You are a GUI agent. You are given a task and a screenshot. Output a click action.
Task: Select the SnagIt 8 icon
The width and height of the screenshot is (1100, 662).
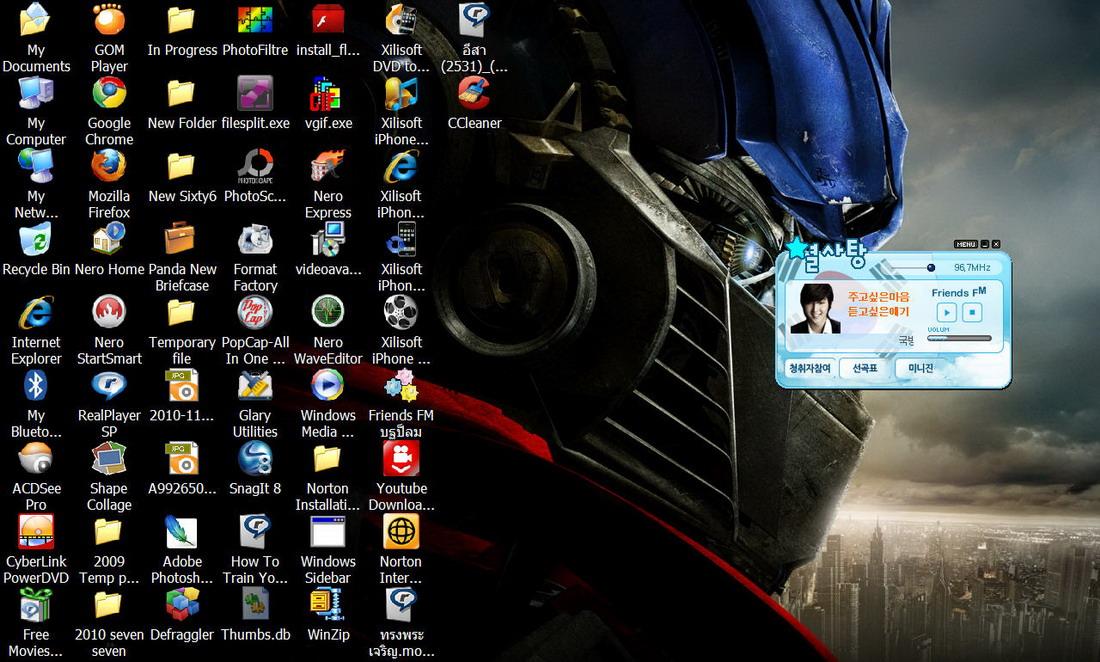(x=255, y=468)
